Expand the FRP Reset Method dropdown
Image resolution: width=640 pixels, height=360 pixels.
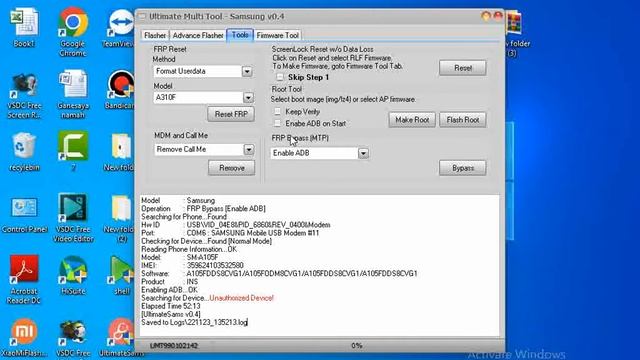coord(247,71)
